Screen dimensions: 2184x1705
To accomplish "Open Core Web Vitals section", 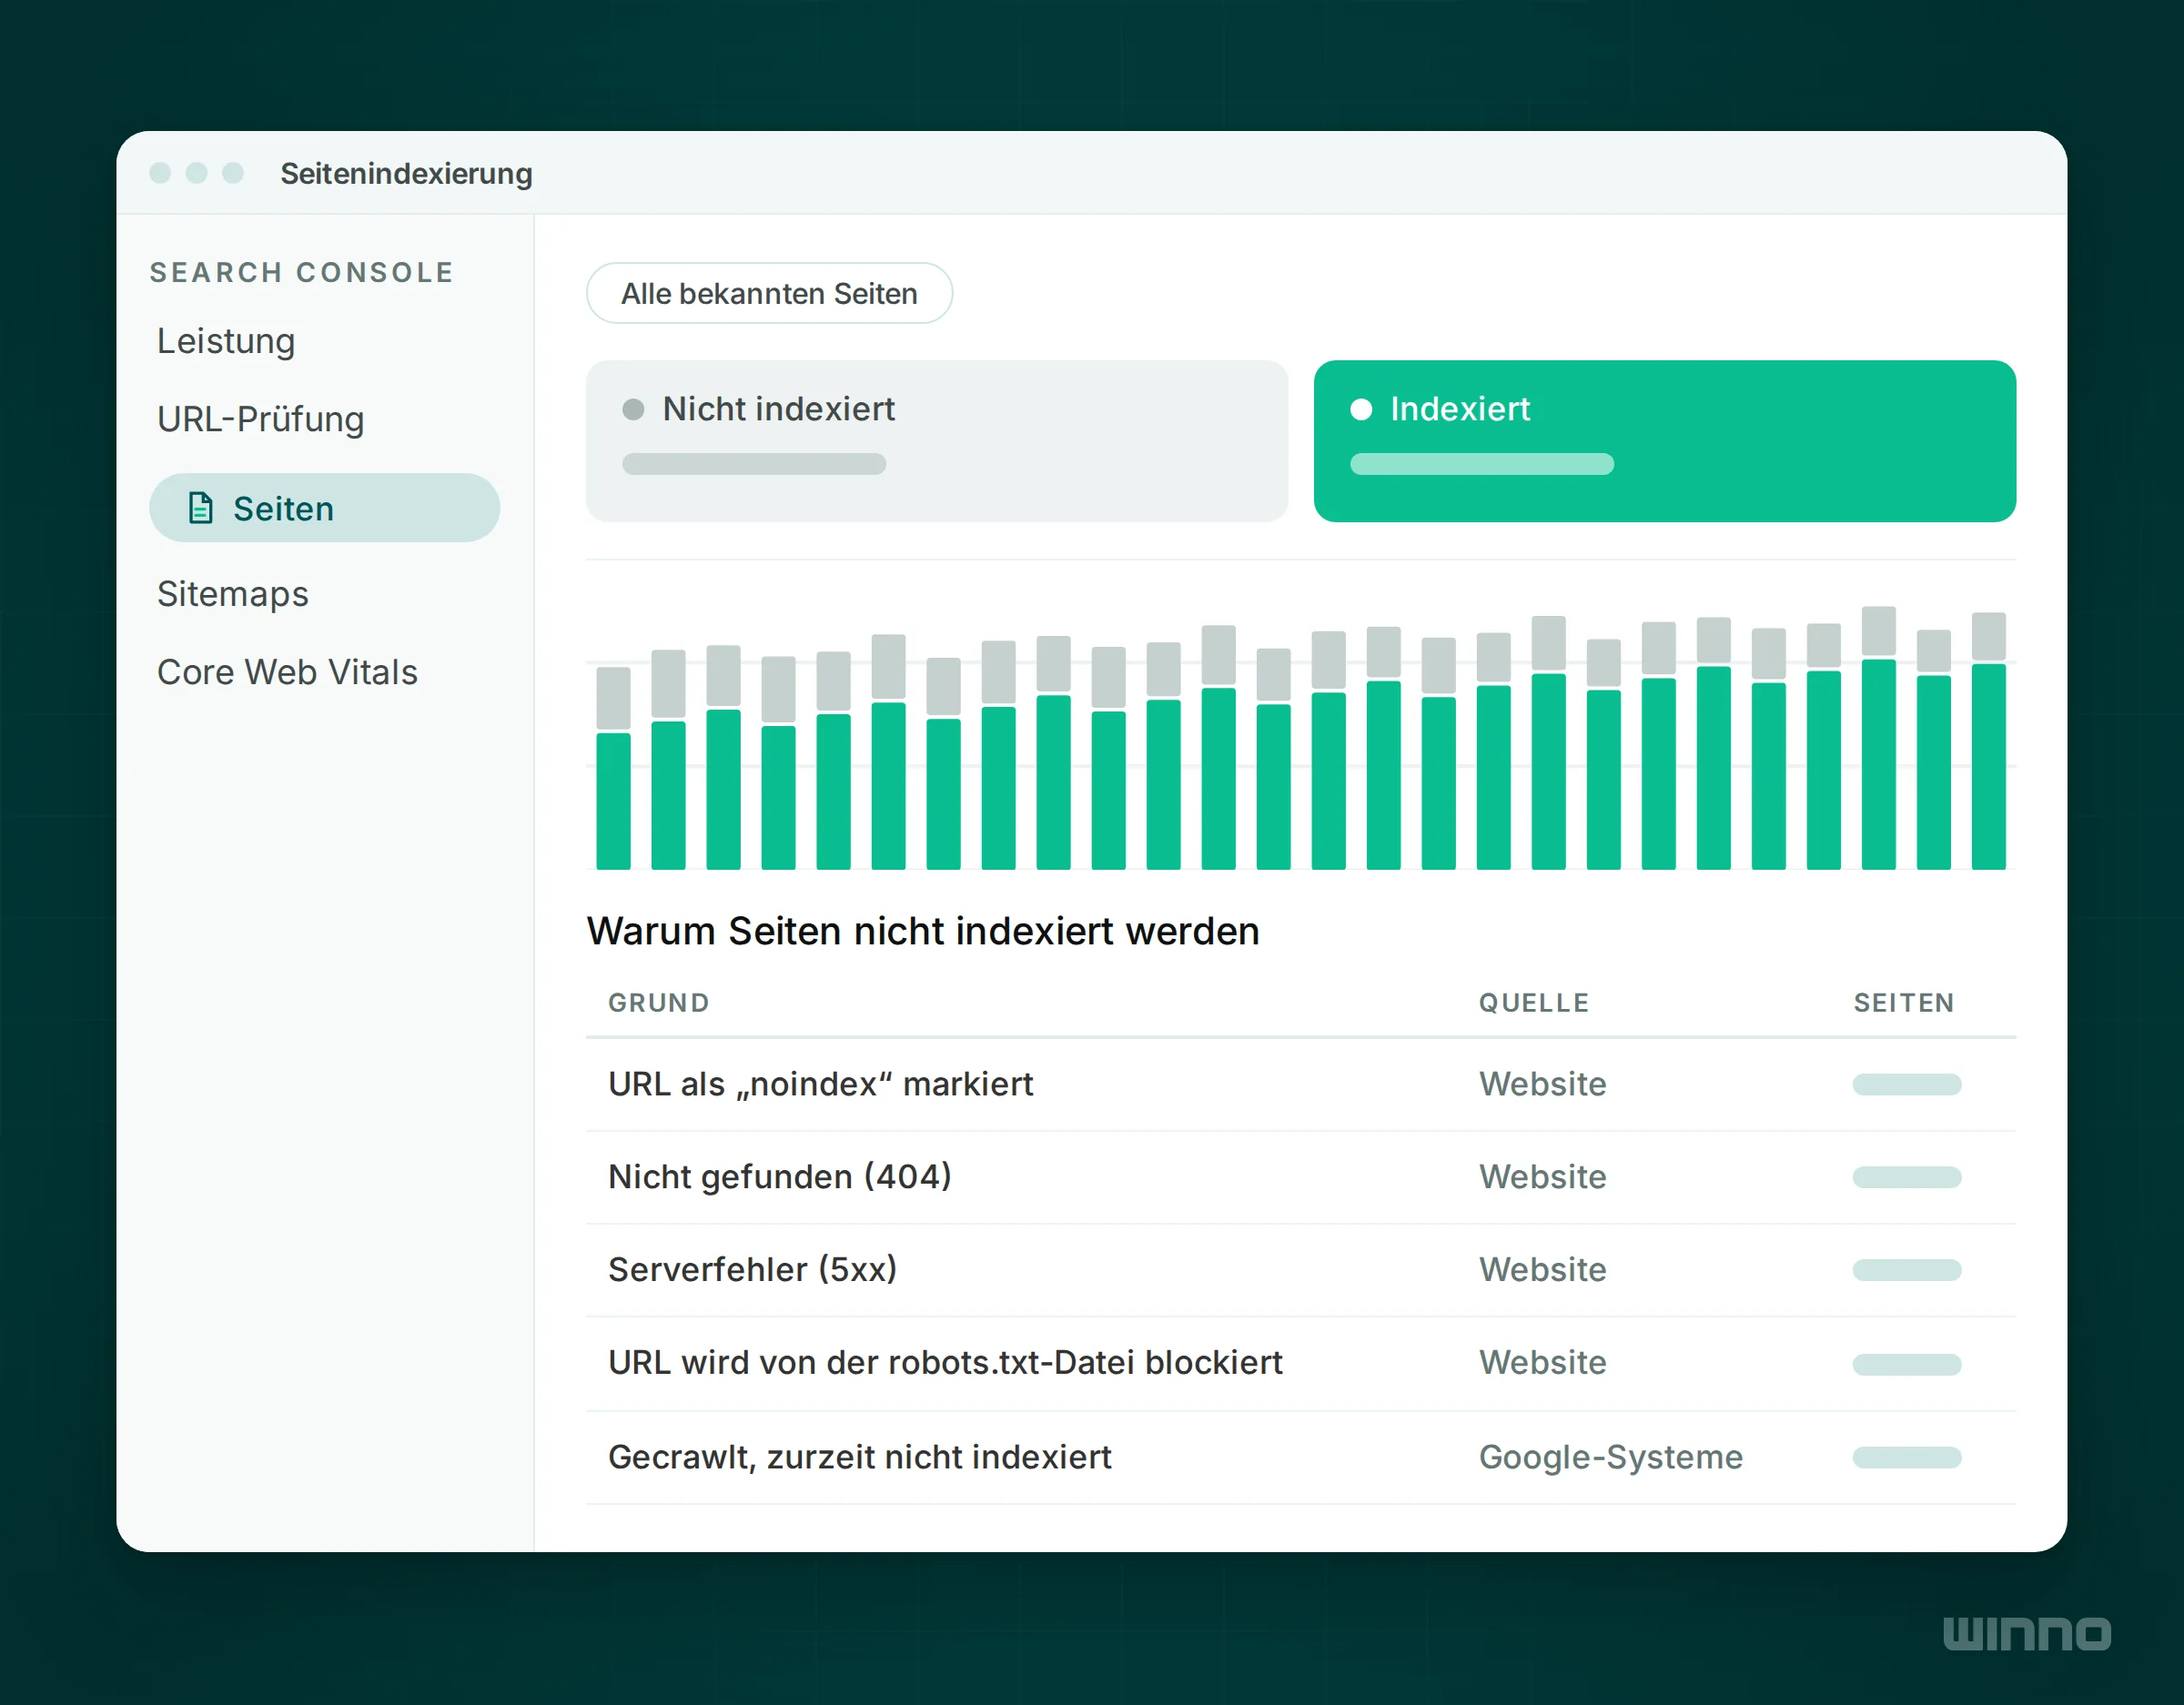I will coord(288,672).
